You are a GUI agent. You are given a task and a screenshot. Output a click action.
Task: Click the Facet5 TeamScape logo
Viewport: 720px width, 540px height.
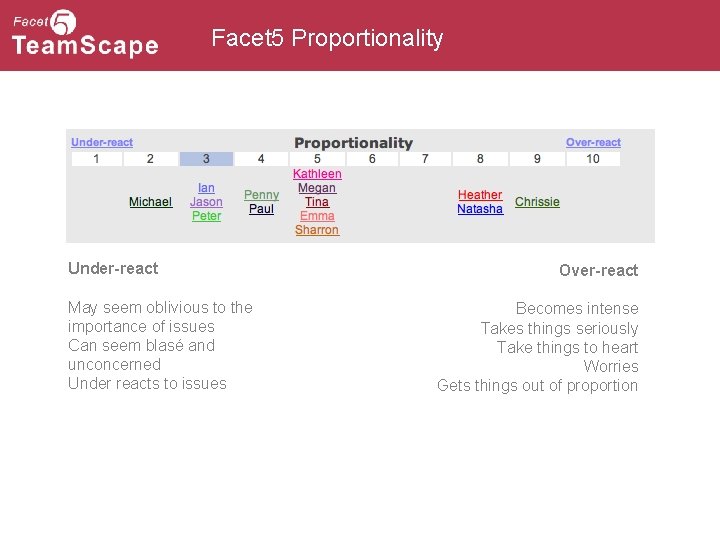coord(85,34)
